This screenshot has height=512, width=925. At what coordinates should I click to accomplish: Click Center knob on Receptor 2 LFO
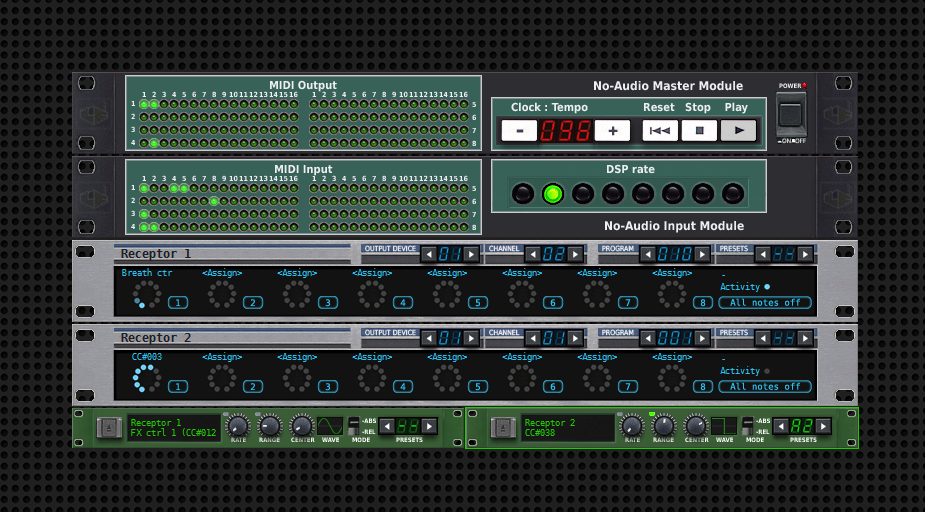tap(696, 426)
